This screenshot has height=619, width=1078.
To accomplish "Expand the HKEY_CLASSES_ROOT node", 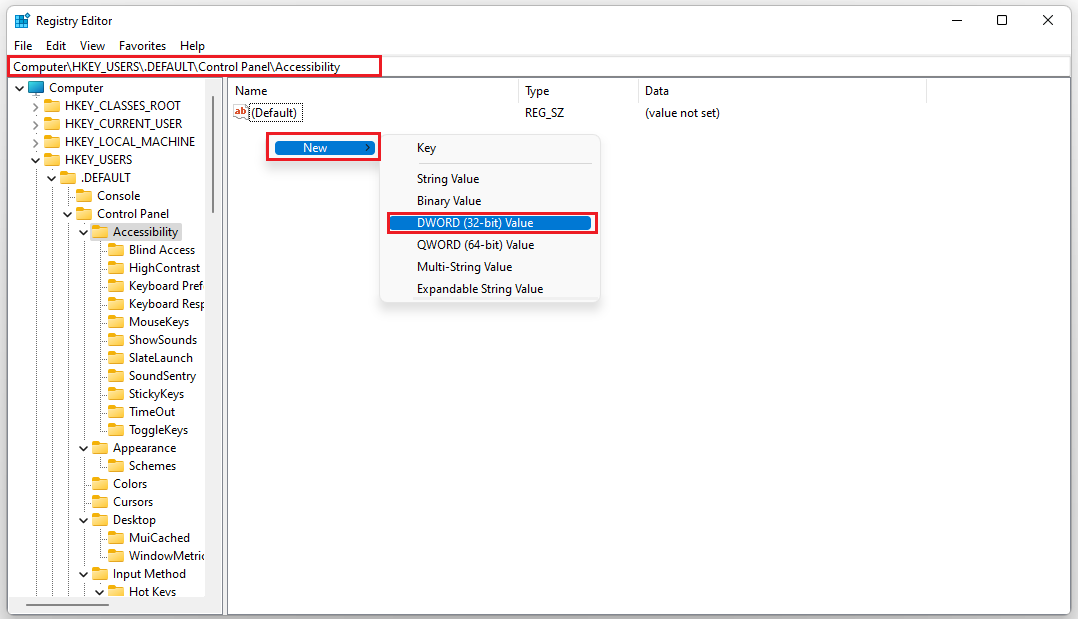I will pyautogui.click(x=36, y=107).
